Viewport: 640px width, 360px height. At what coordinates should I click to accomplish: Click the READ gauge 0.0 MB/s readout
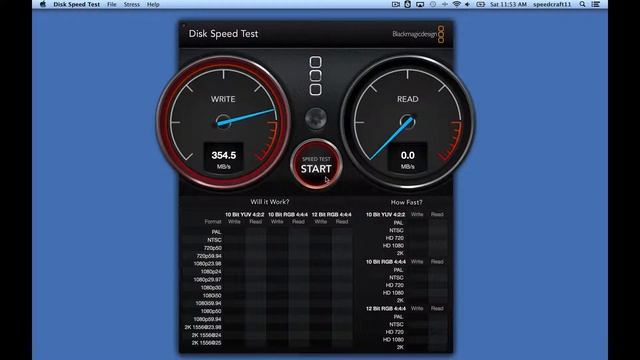pyautogui.click(x=408, y=158)
